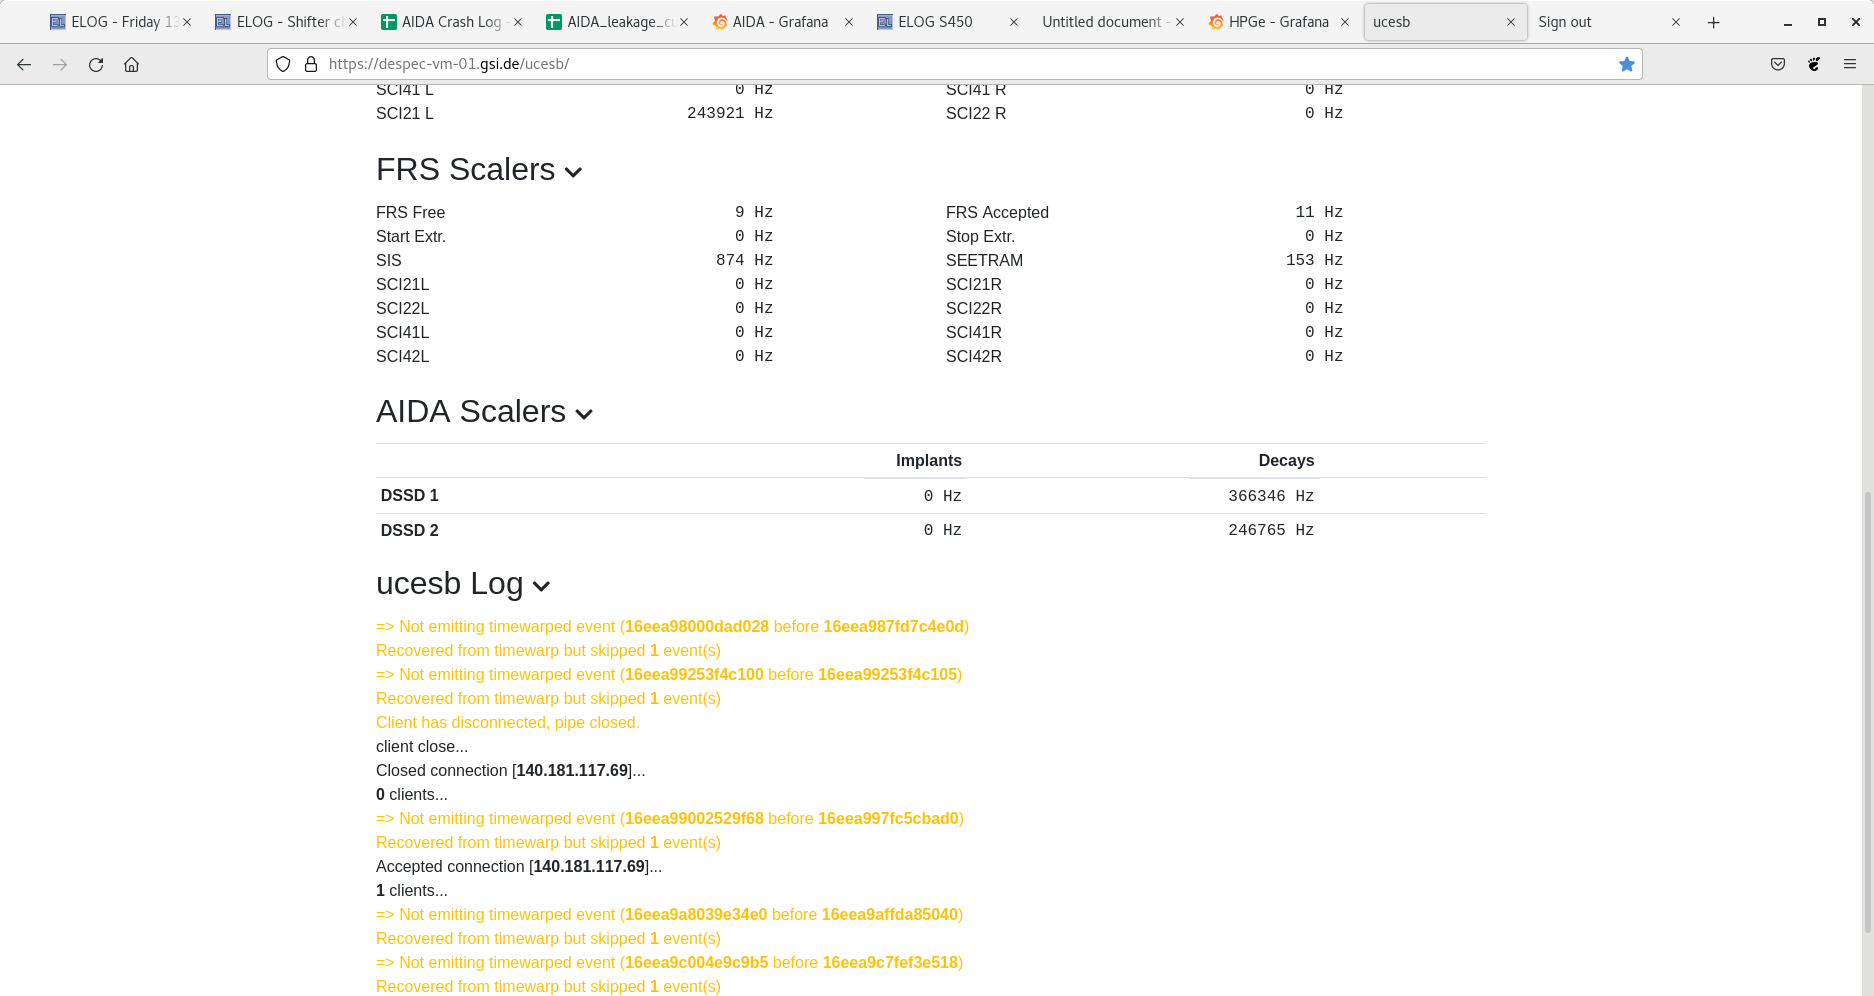Open the Pocket save icon

click(x=1777, y=64)
